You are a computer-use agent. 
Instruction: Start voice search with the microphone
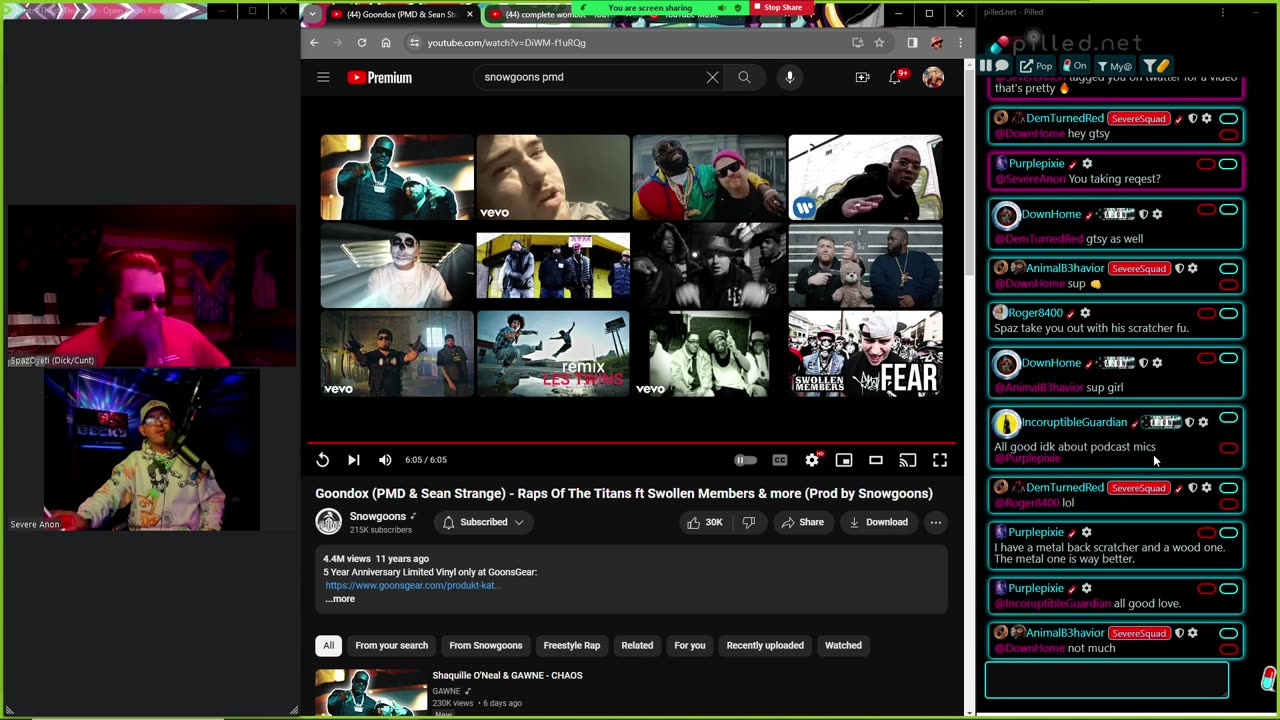(789, 77)
